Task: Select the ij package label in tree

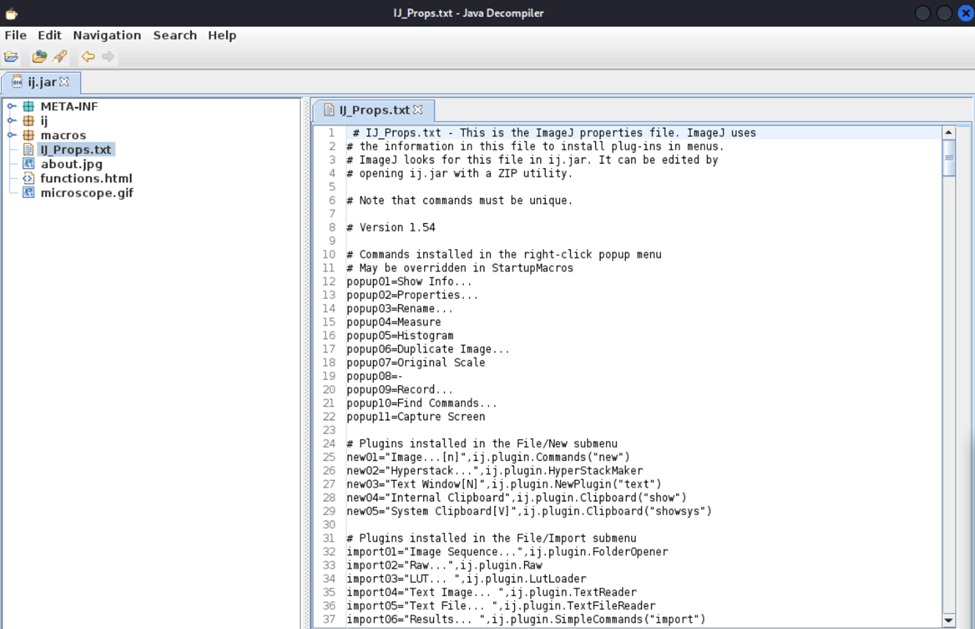Action: (x=44, y=121)
